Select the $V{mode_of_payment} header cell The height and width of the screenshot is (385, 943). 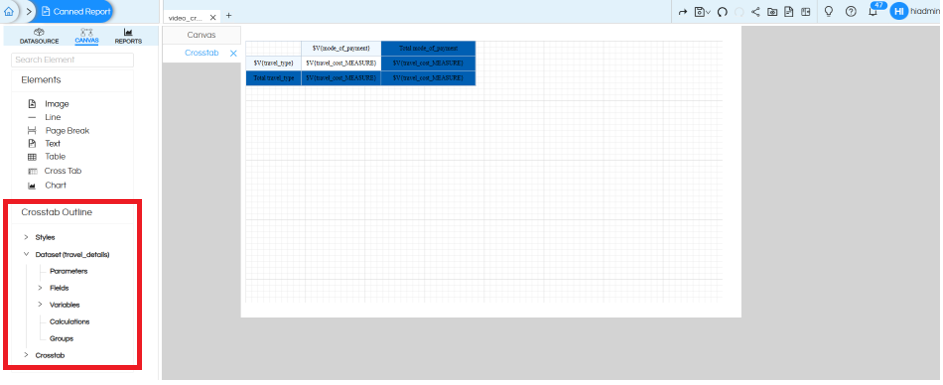(341, 48)
